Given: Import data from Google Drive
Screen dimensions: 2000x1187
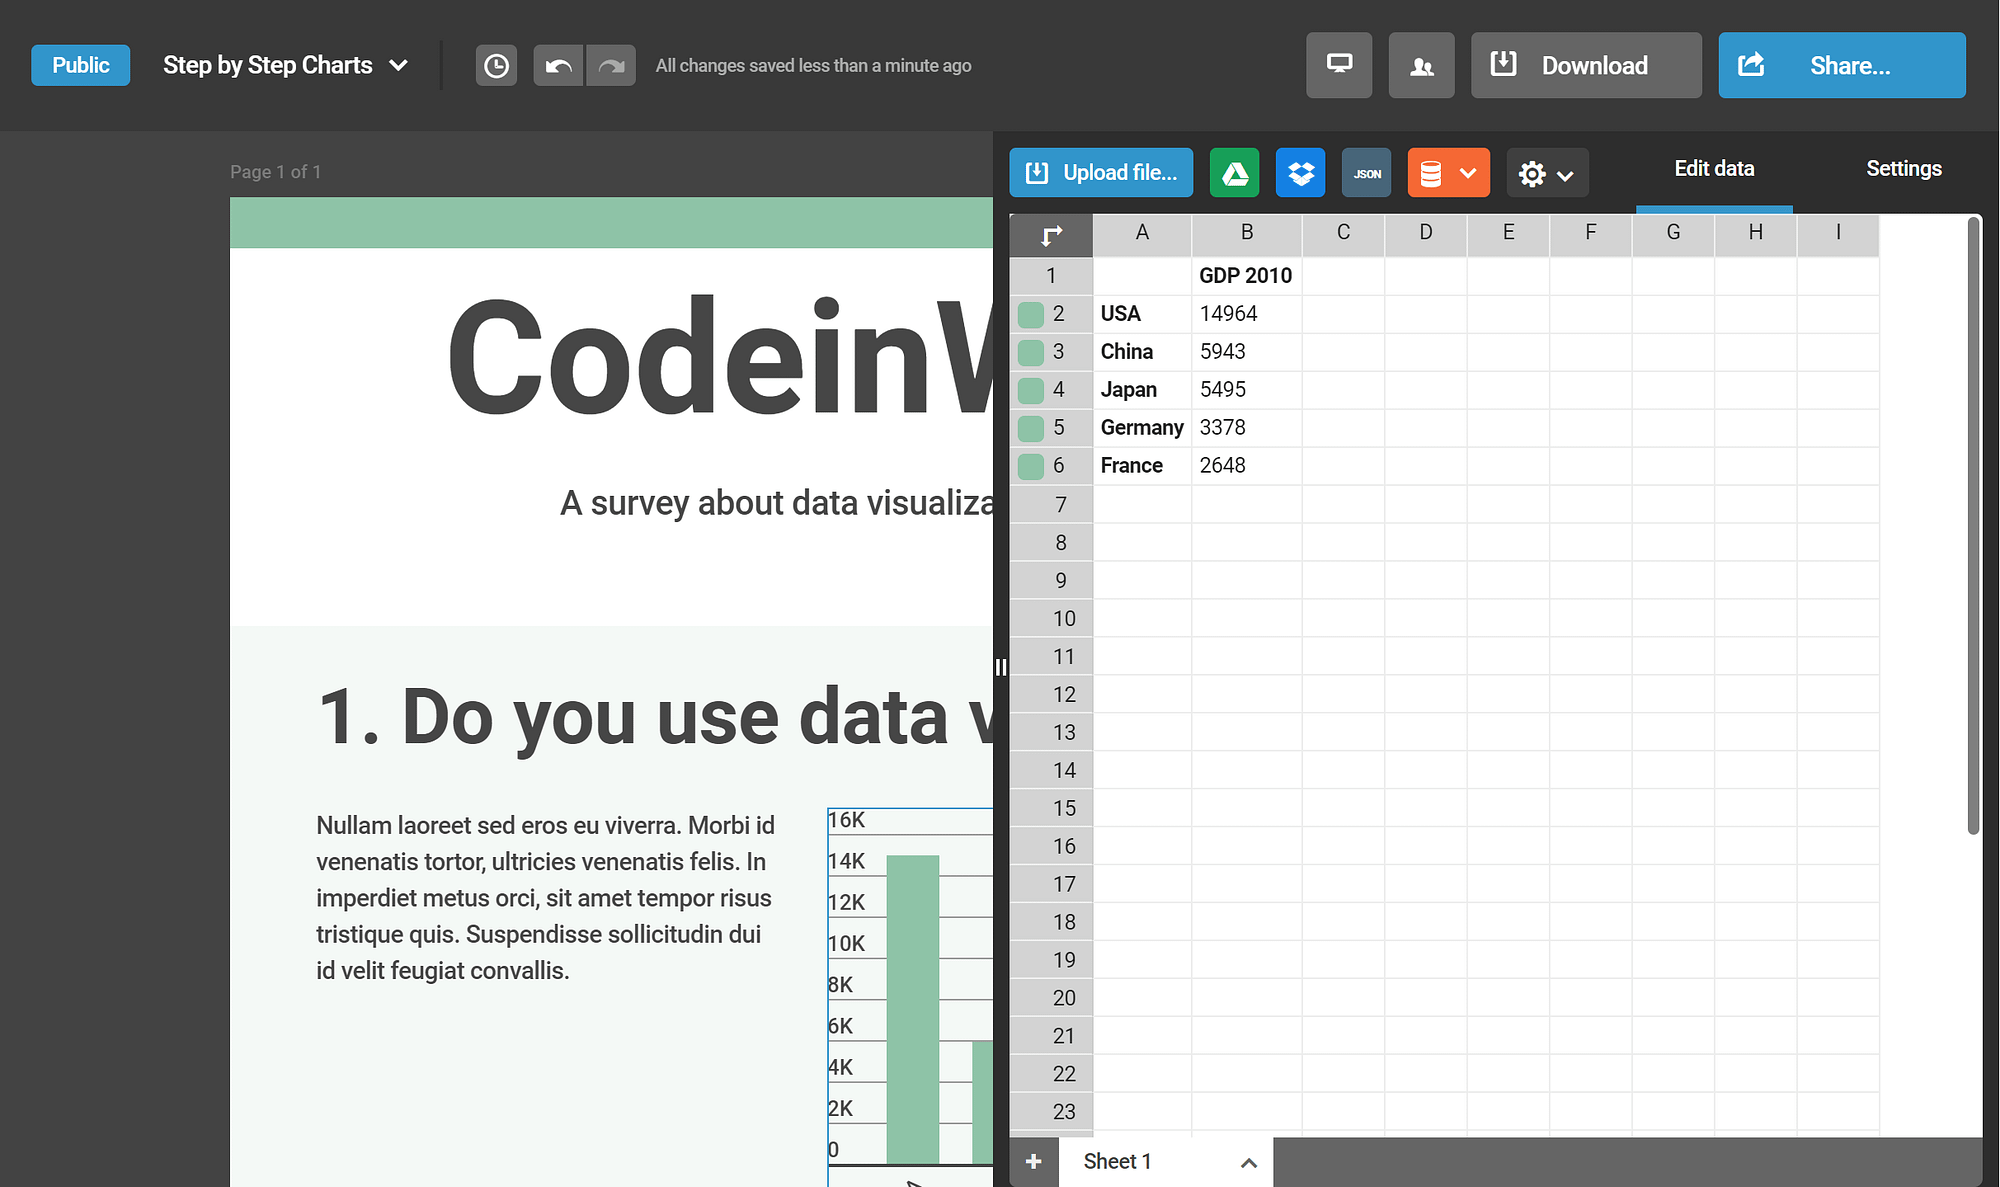Looking at the screenshot, I should coord(1235,173).
